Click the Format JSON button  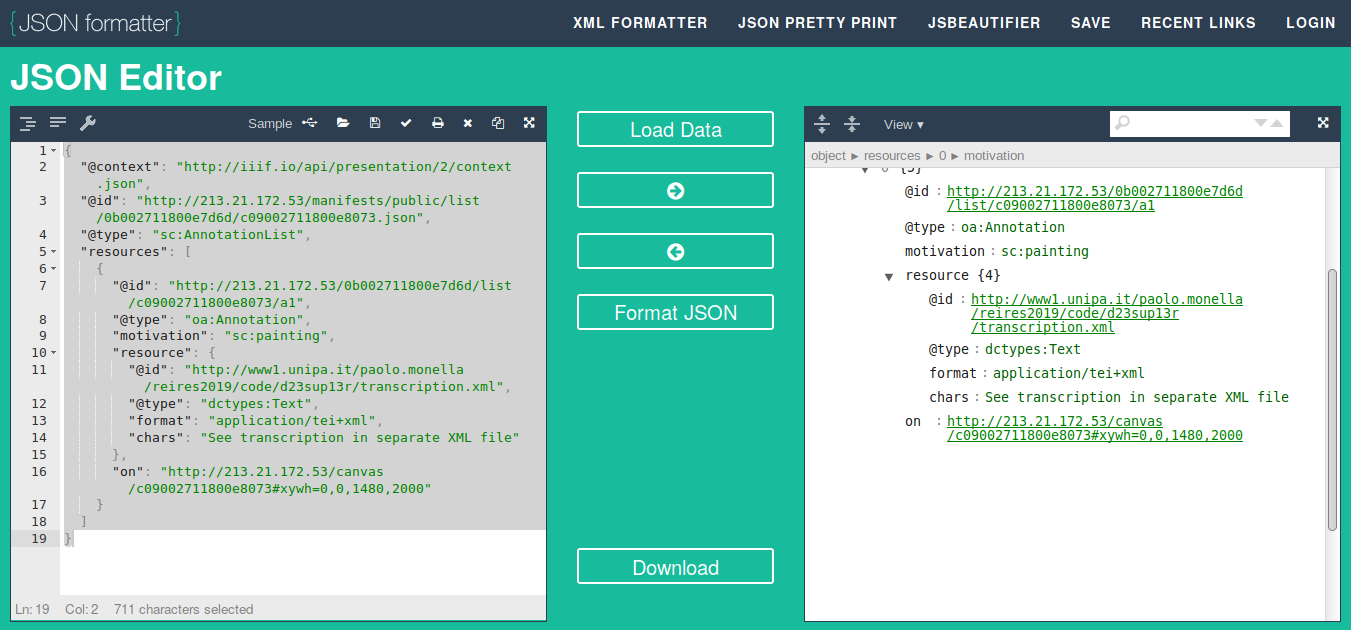click(675, 312)
